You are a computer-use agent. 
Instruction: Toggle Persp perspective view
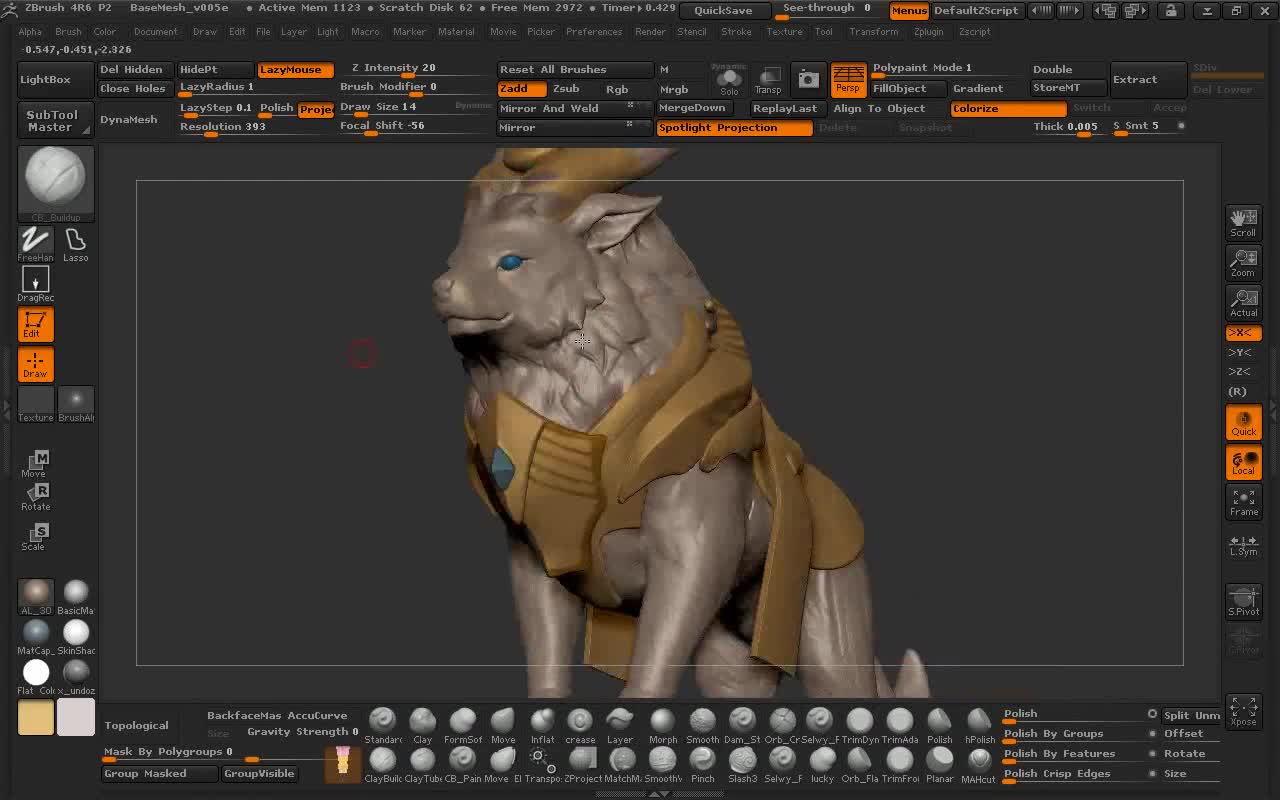[x=848, y=80]
